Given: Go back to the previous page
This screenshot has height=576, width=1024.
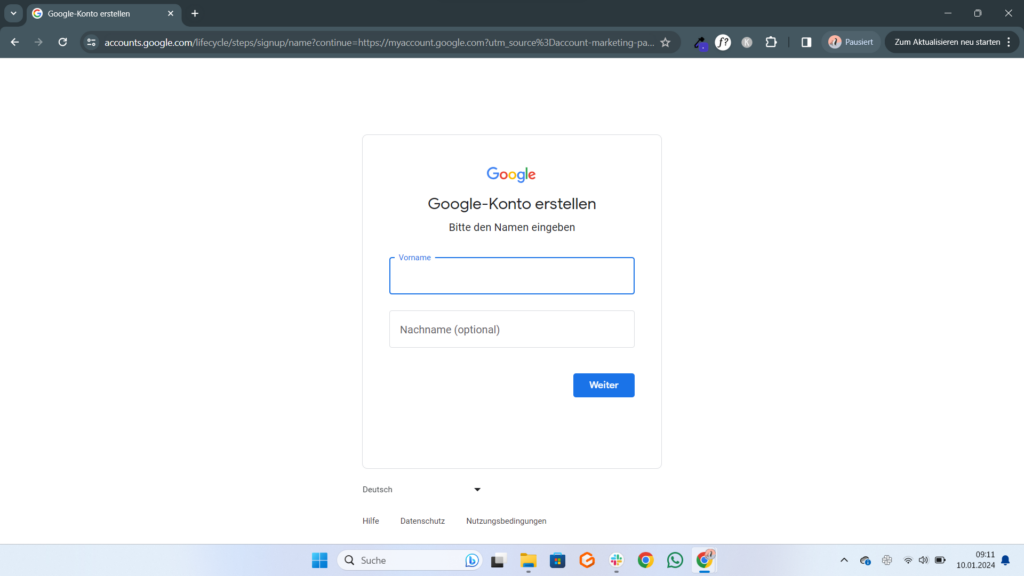Looking at the screenshot, I should (x=14, y=43).
